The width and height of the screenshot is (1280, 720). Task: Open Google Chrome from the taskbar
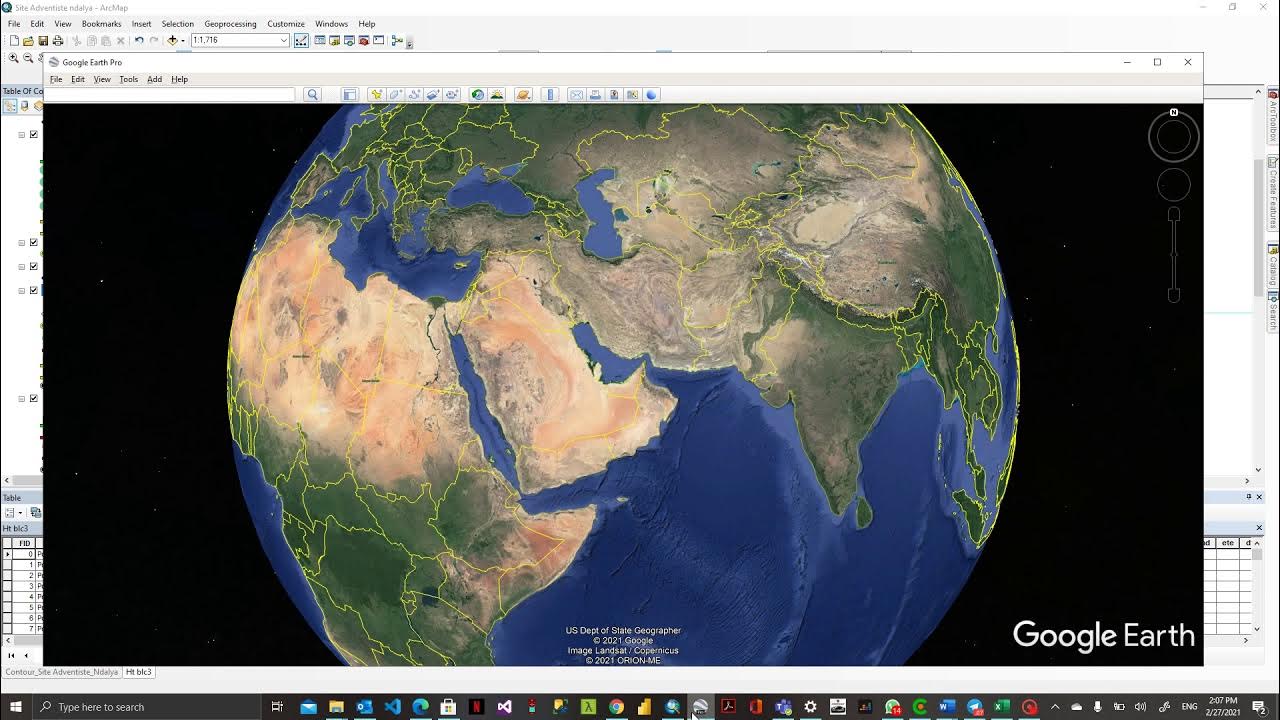click(616, 707)
